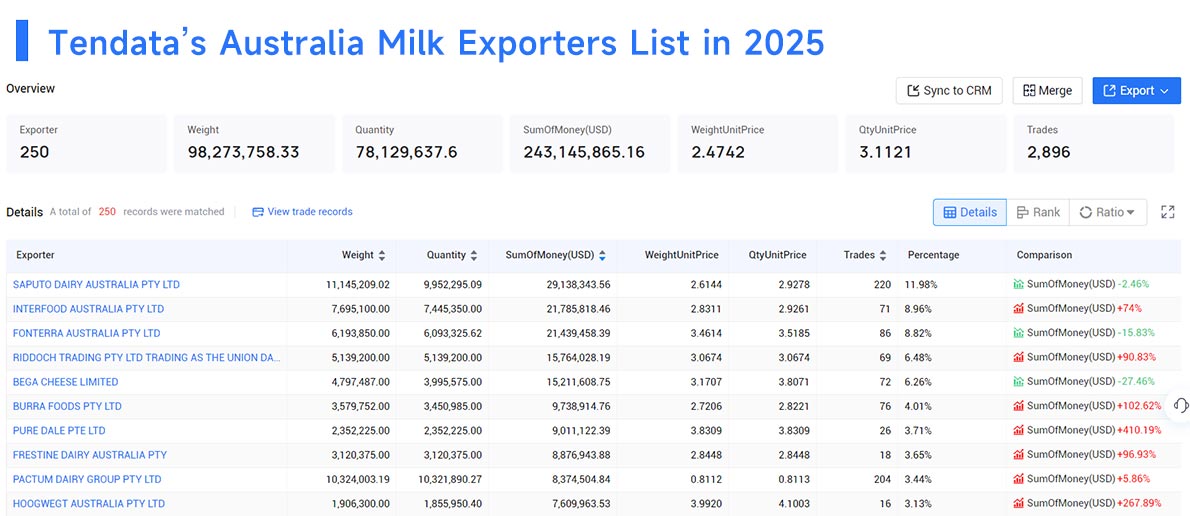Viewport: 1190px width, 516px height.
Task: Open BURRA FOODS PTY LTD exporter
Action: click(x=67, y=406)
